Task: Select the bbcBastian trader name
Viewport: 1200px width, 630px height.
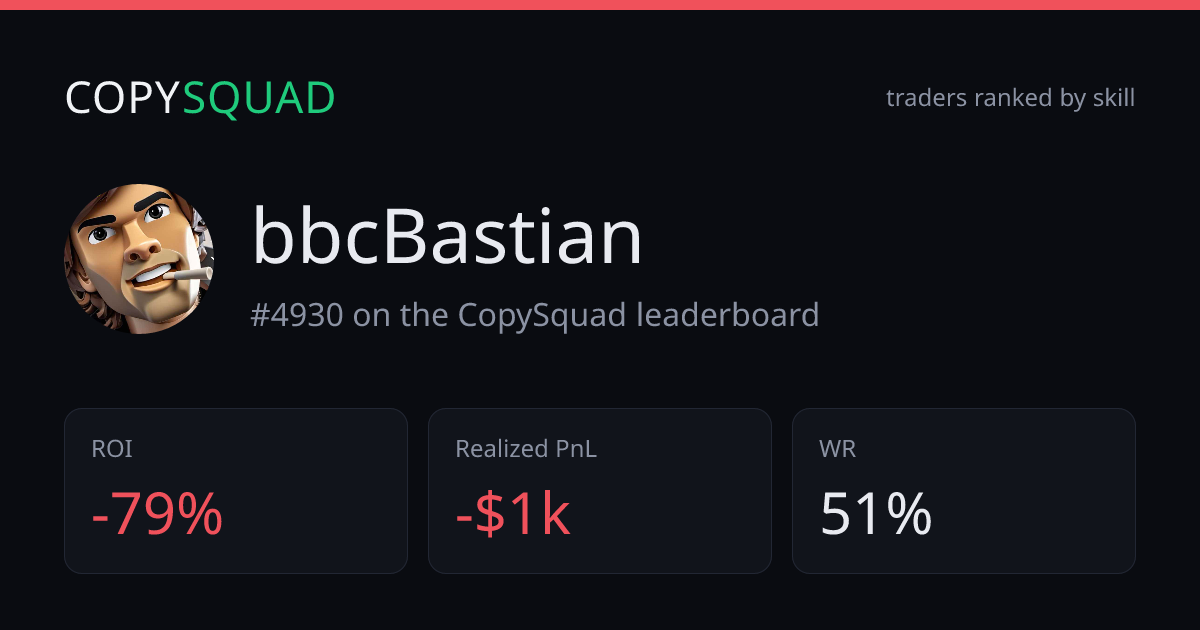Action: 447,237
